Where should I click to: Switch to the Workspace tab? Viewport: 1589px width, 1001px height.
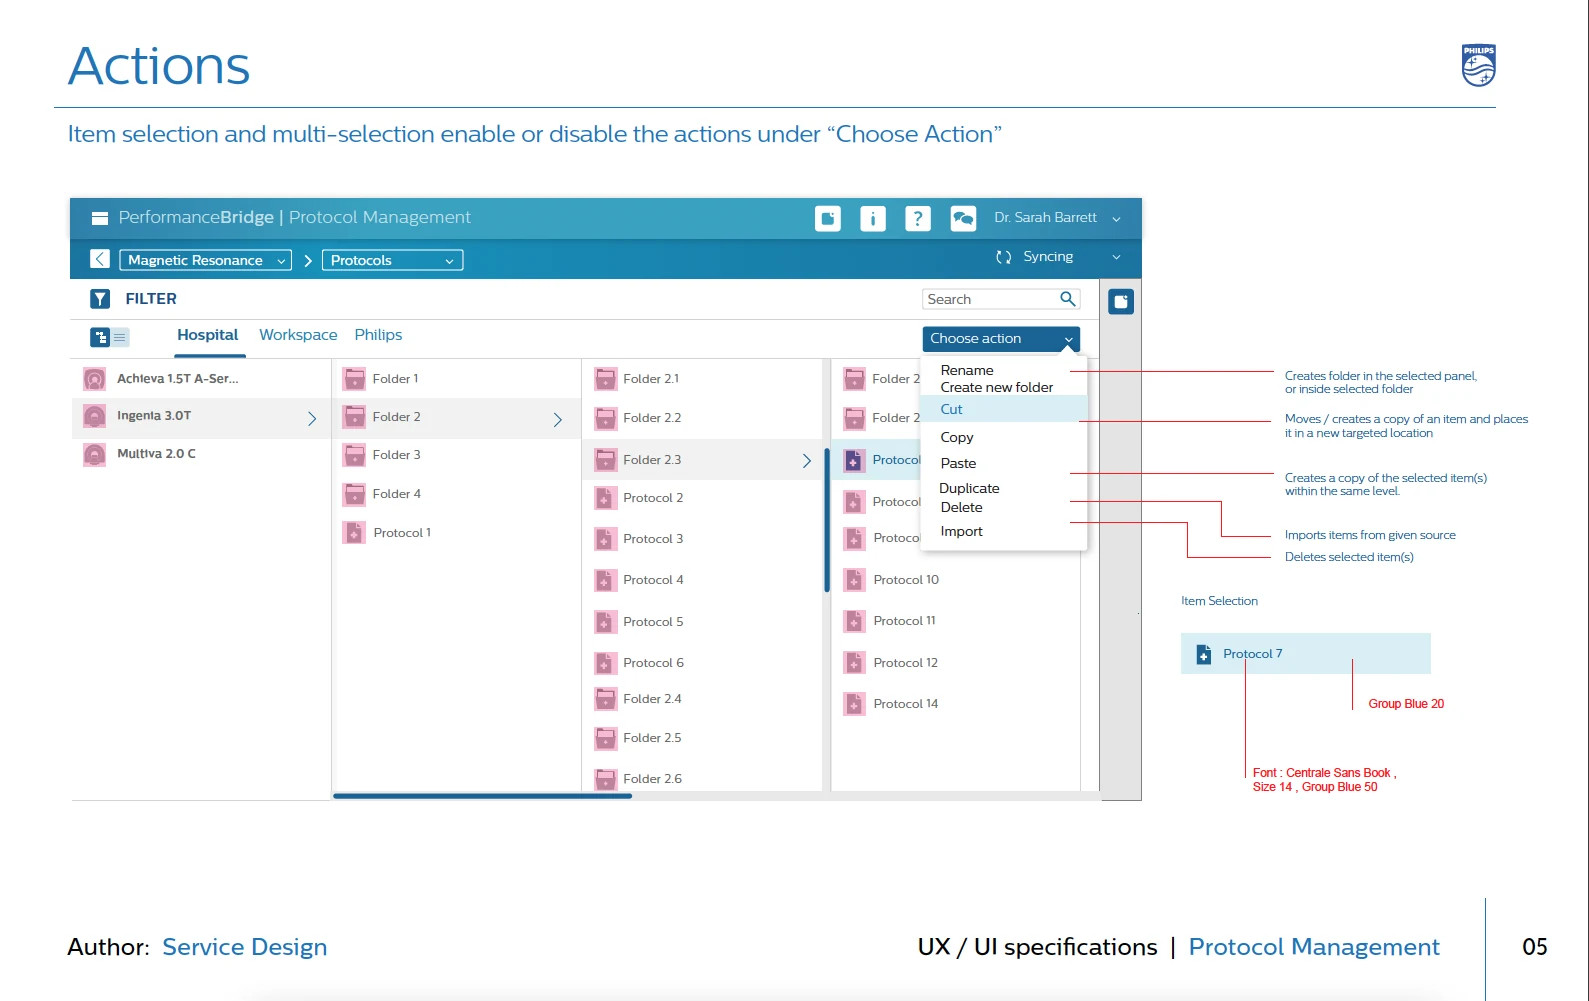[x=298, y=335]
